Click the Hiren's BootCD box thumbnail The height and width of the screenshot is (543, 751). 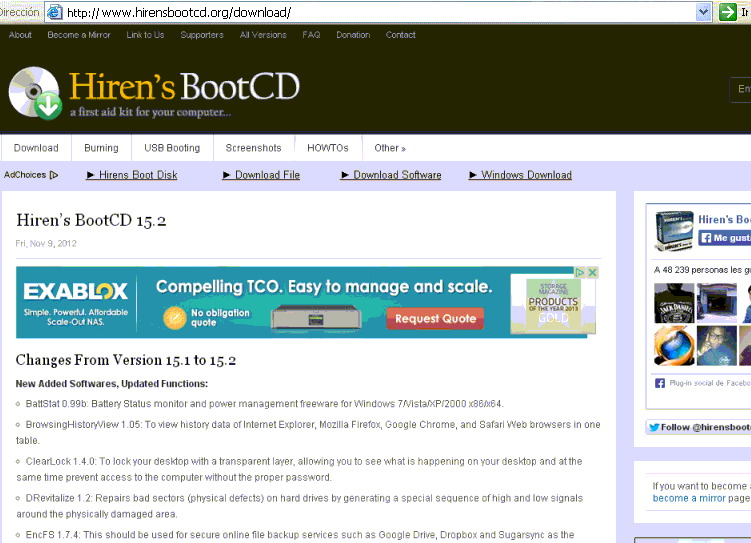(674, 231)
